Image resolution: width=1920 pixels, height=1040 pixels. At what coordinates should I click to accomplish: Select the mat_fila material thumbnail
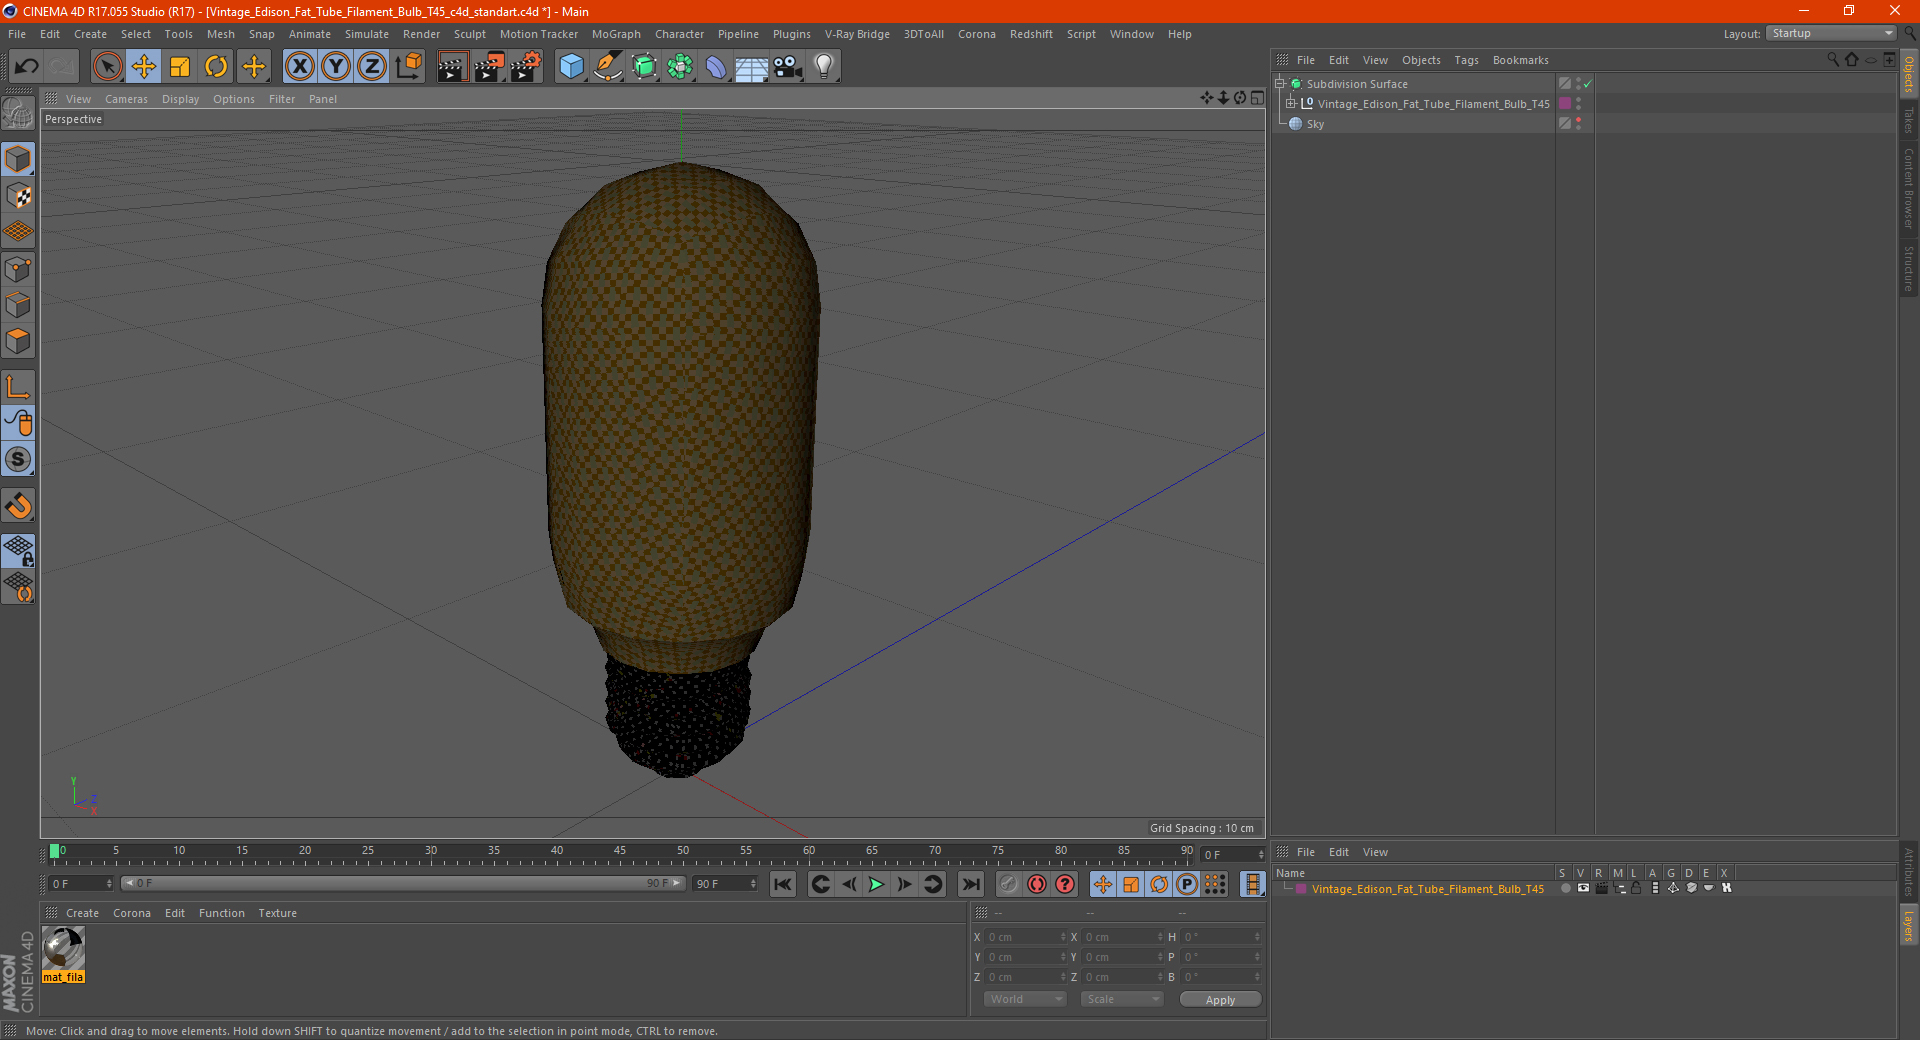coord(63,948)
